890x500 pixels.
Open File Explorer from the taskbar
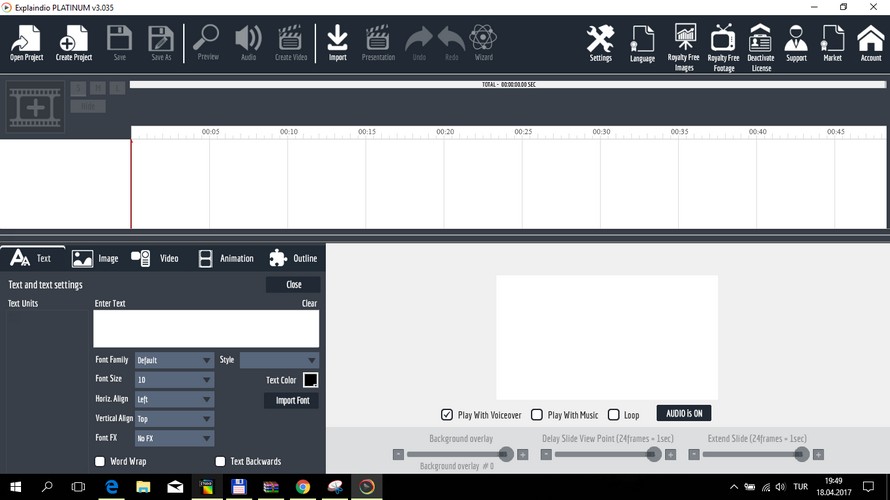click(x=143, y=486)
